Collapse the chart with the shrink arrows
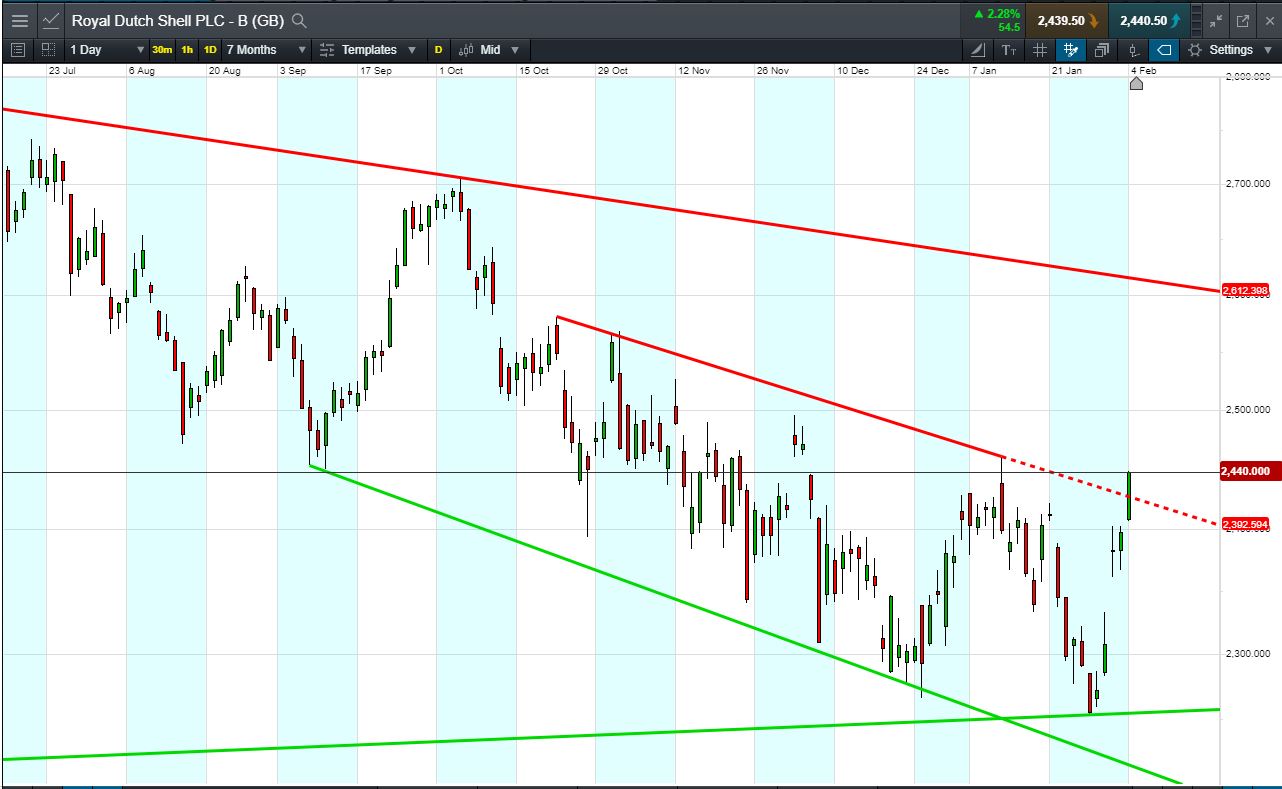 point(1216,20)
